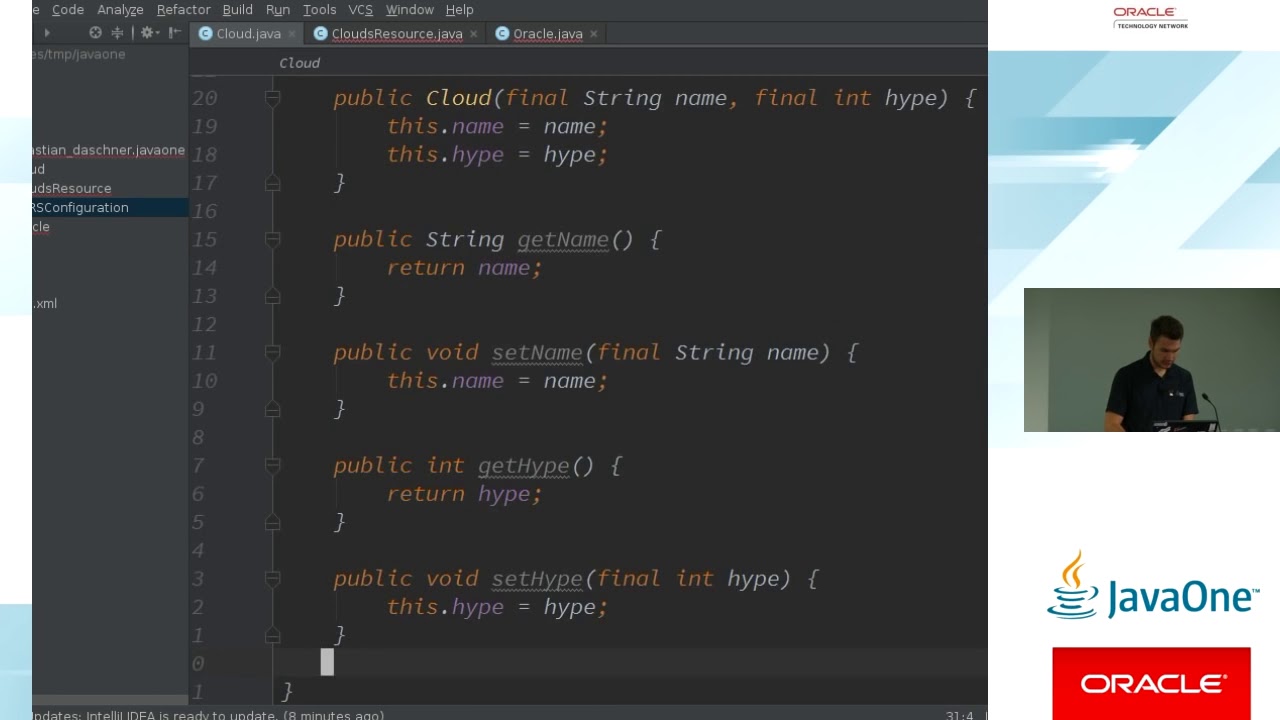Viewport: 1280px width, 720px height.
Task: Open the Build menu
Action: click(237, 9)
